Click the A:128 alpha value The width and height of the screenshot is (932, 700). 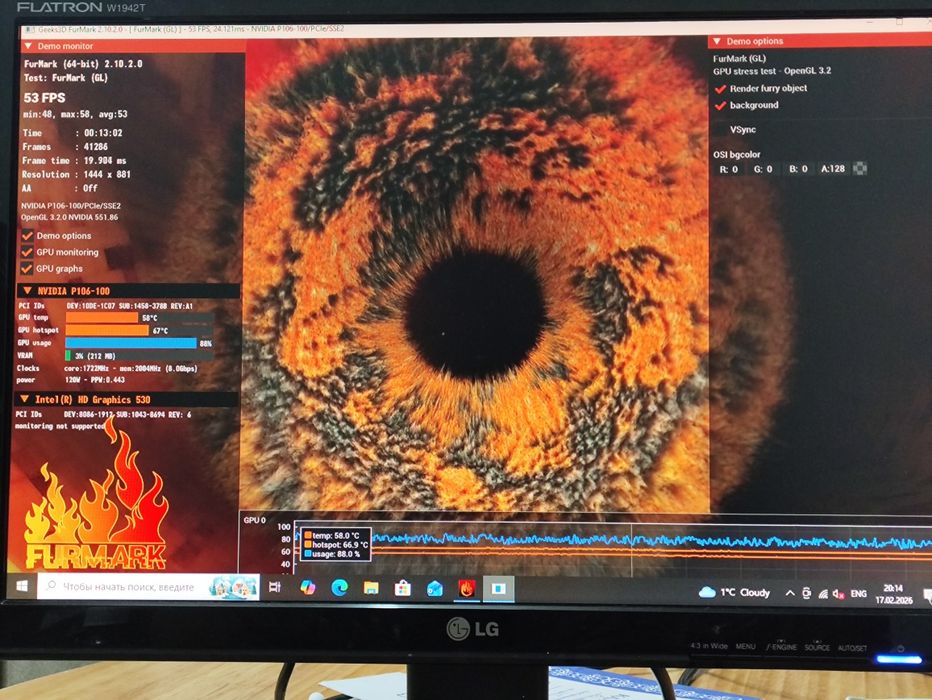(x=833, y=169)
